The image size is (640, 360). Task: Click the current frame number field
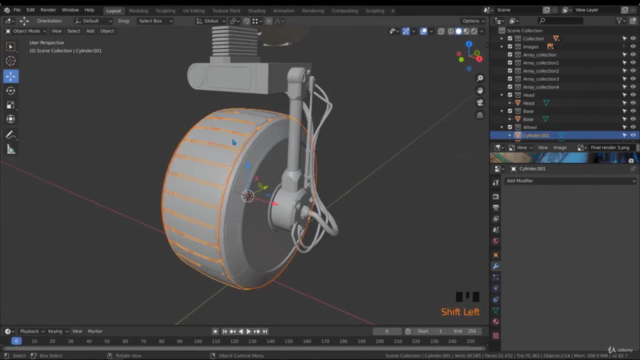coord(387,331)
